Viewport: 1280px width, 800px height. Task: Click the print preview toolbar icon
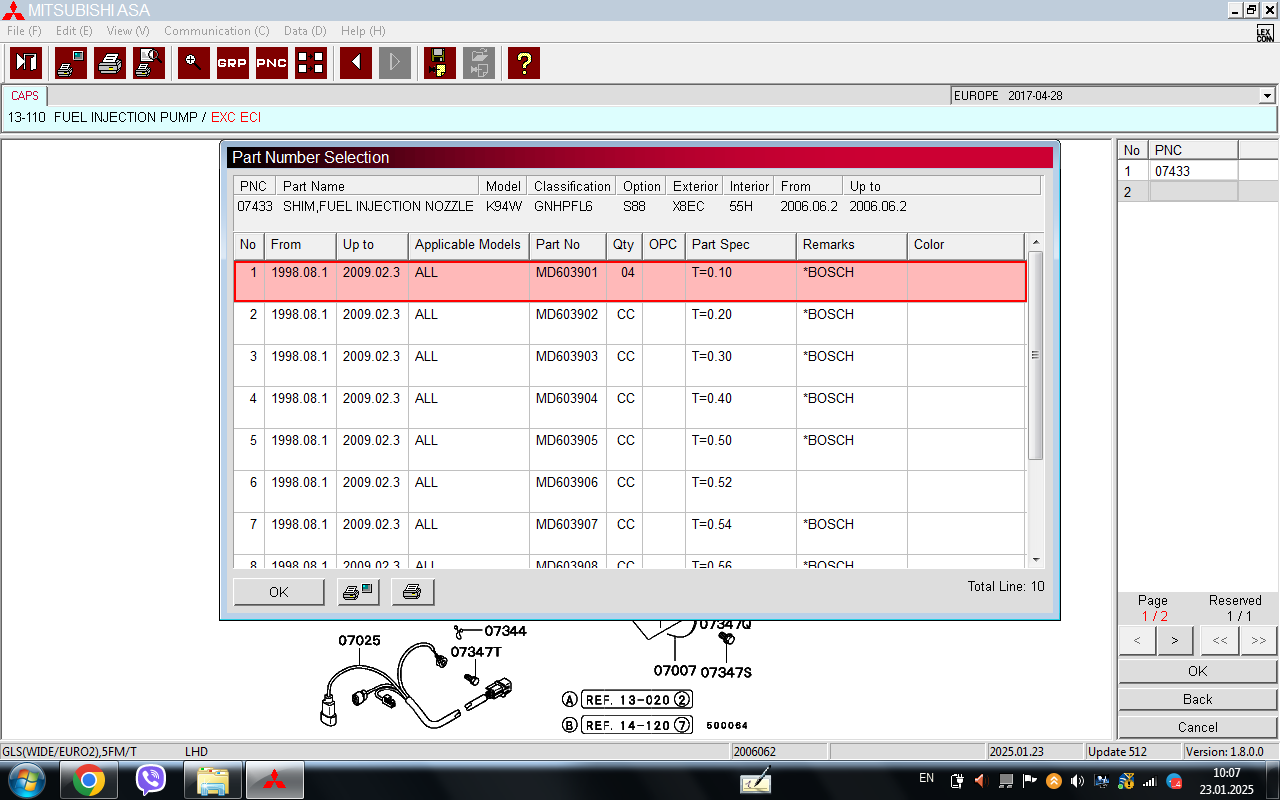coord(149,63)
